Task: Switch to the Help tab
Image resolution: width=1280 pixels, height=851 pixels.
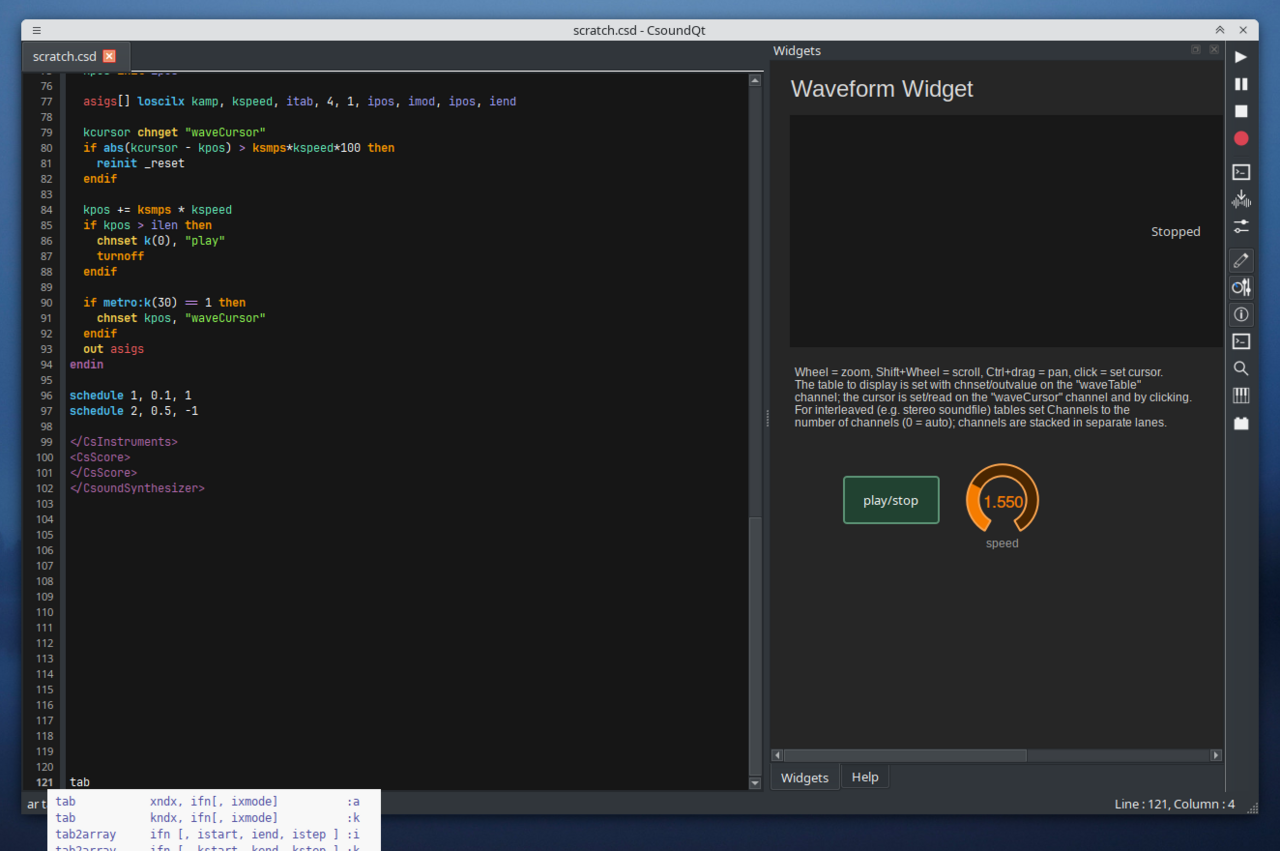Action: click(865, 777)
